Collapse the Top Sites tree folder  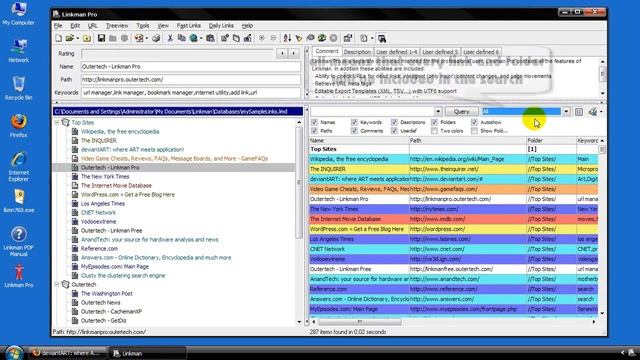coord(57,122)
